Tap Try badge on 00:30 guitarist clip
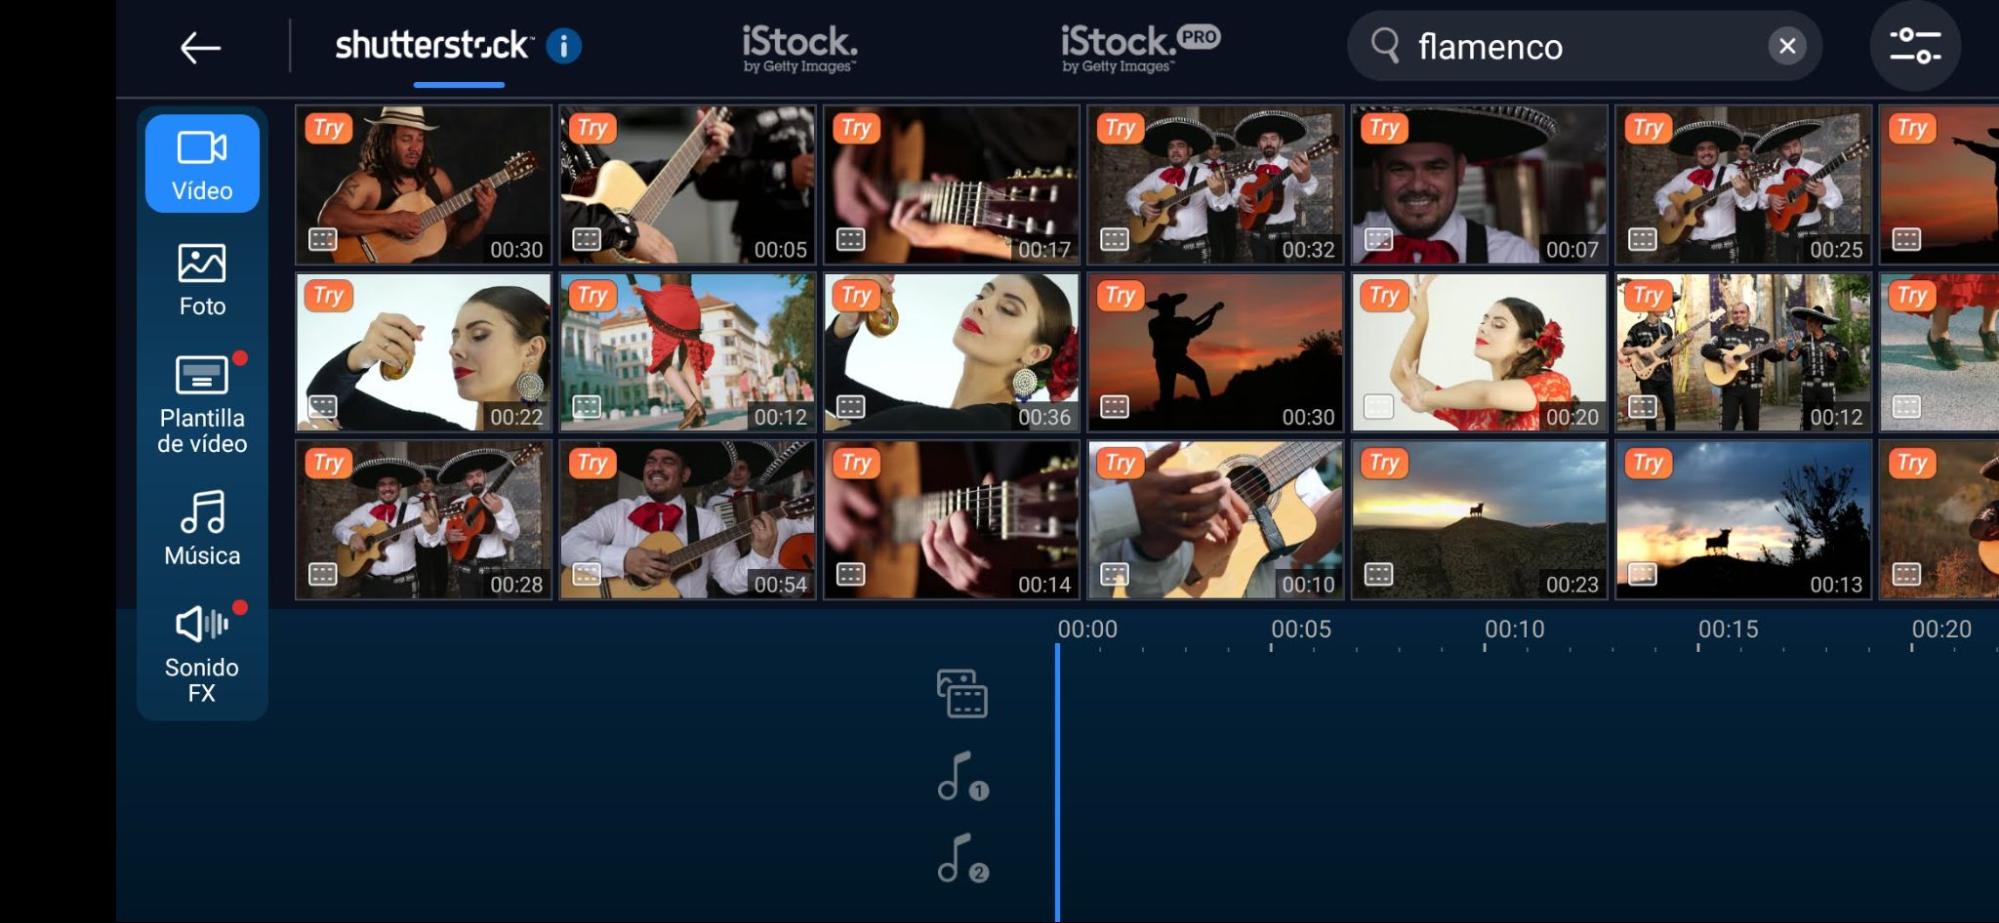This screenshot has height=923, width=1999. click(328, 128)
